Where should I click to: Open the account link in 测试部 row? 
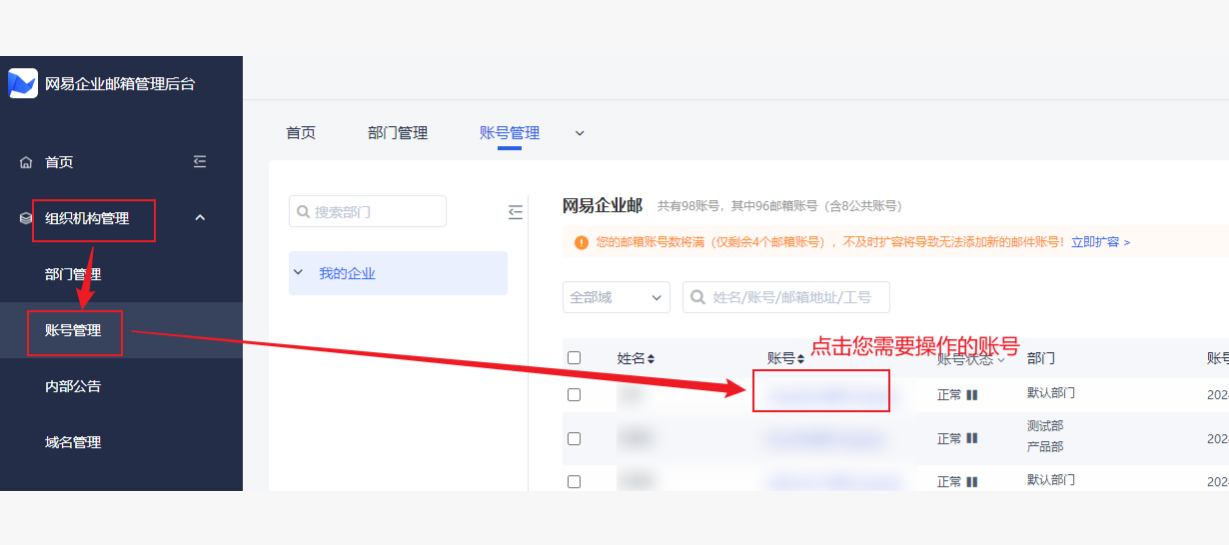pyautogui.click(x=826, y=439)
